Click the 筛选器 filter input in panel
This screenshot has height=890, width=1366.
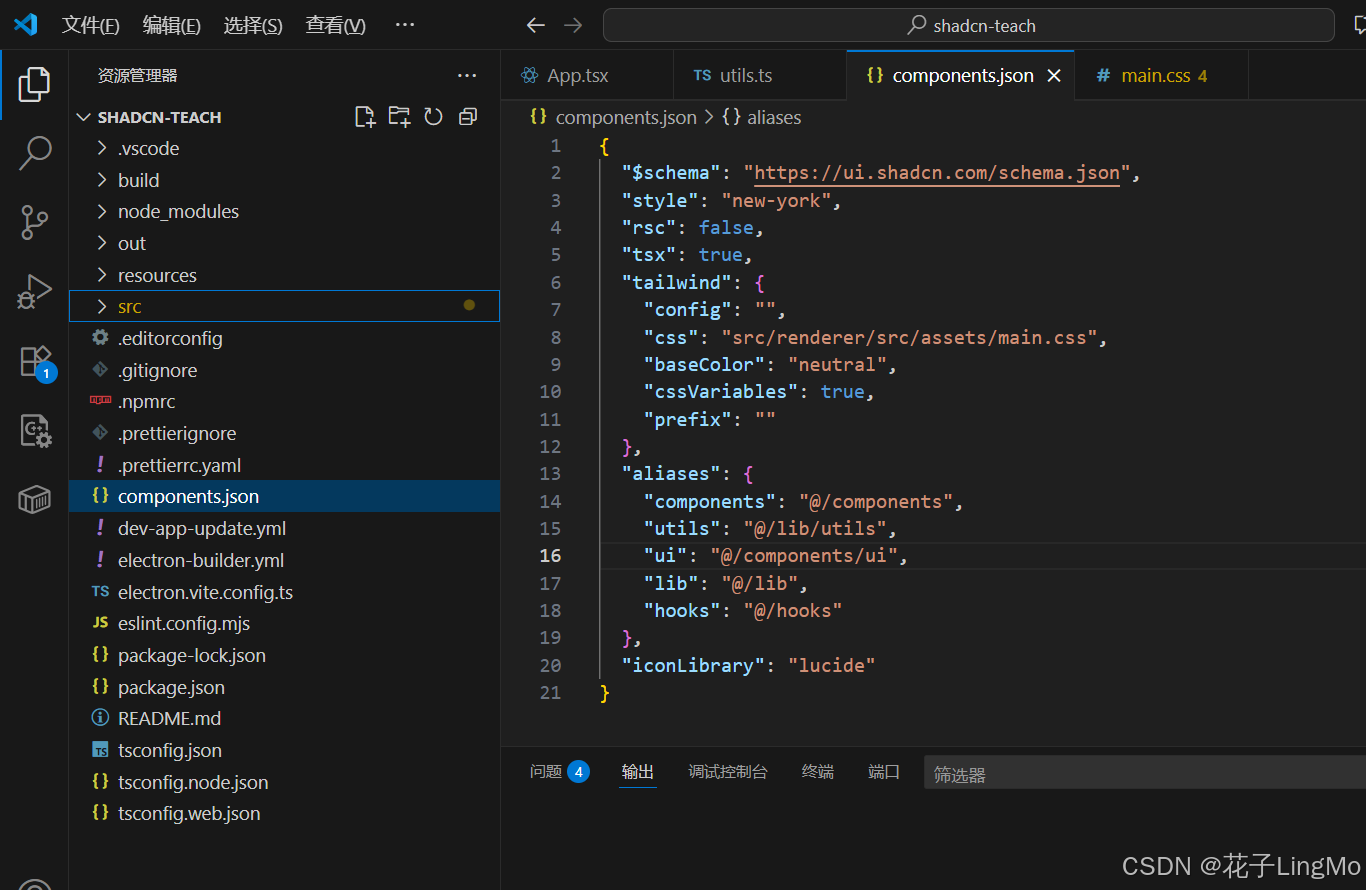coord(1145,774)
